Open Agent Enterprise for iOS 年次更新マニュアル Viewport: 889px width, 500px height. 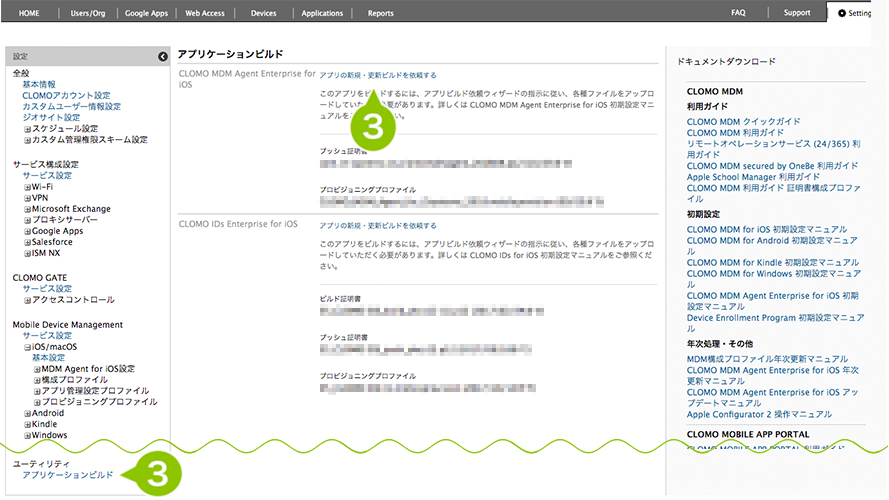(x=772, y=376)
